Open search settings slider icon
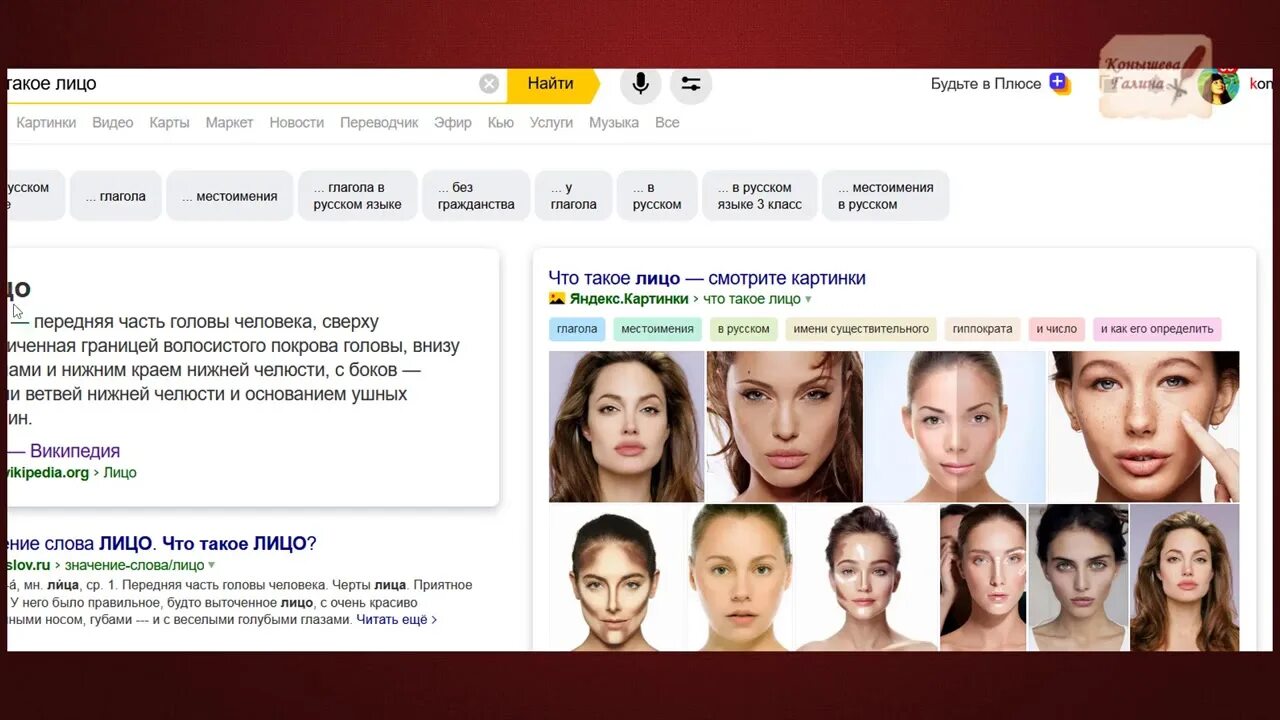Screen dimensions: 1280x720 (691, 84)
